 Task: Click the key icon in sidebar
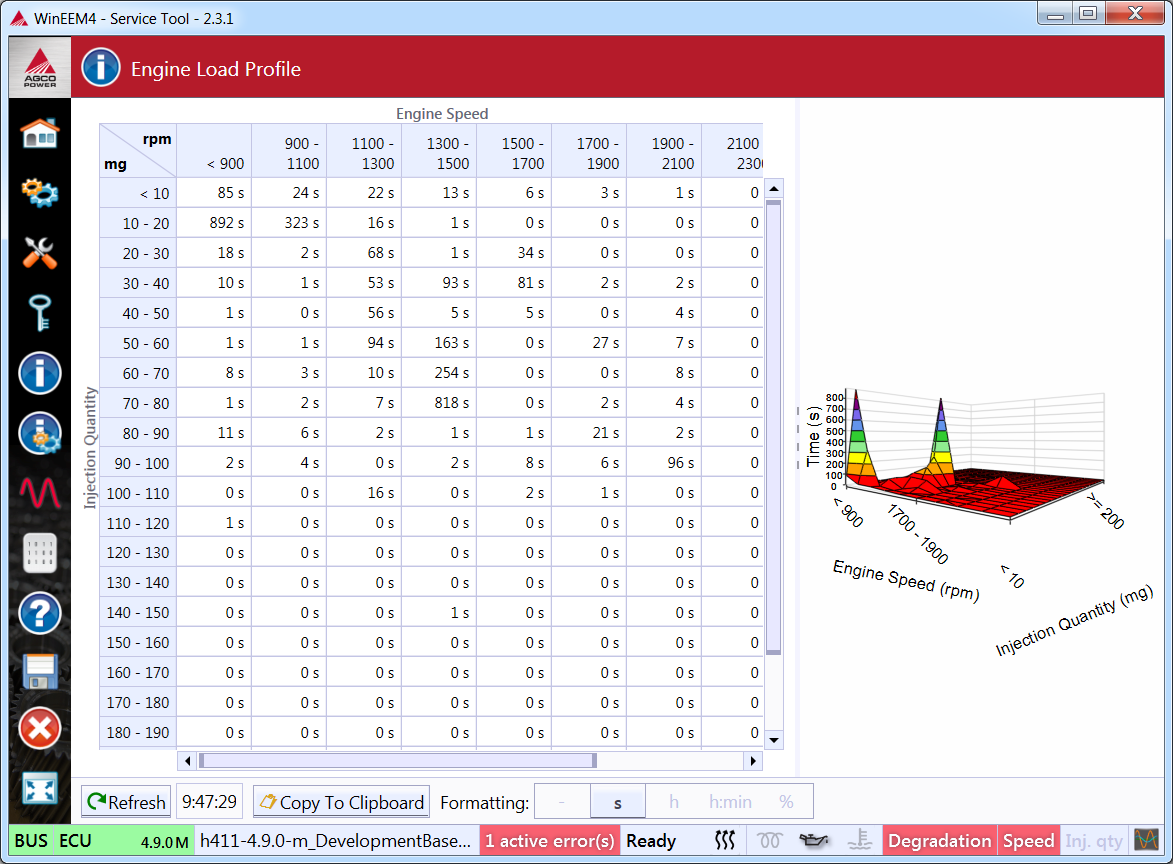coord(40,313)
